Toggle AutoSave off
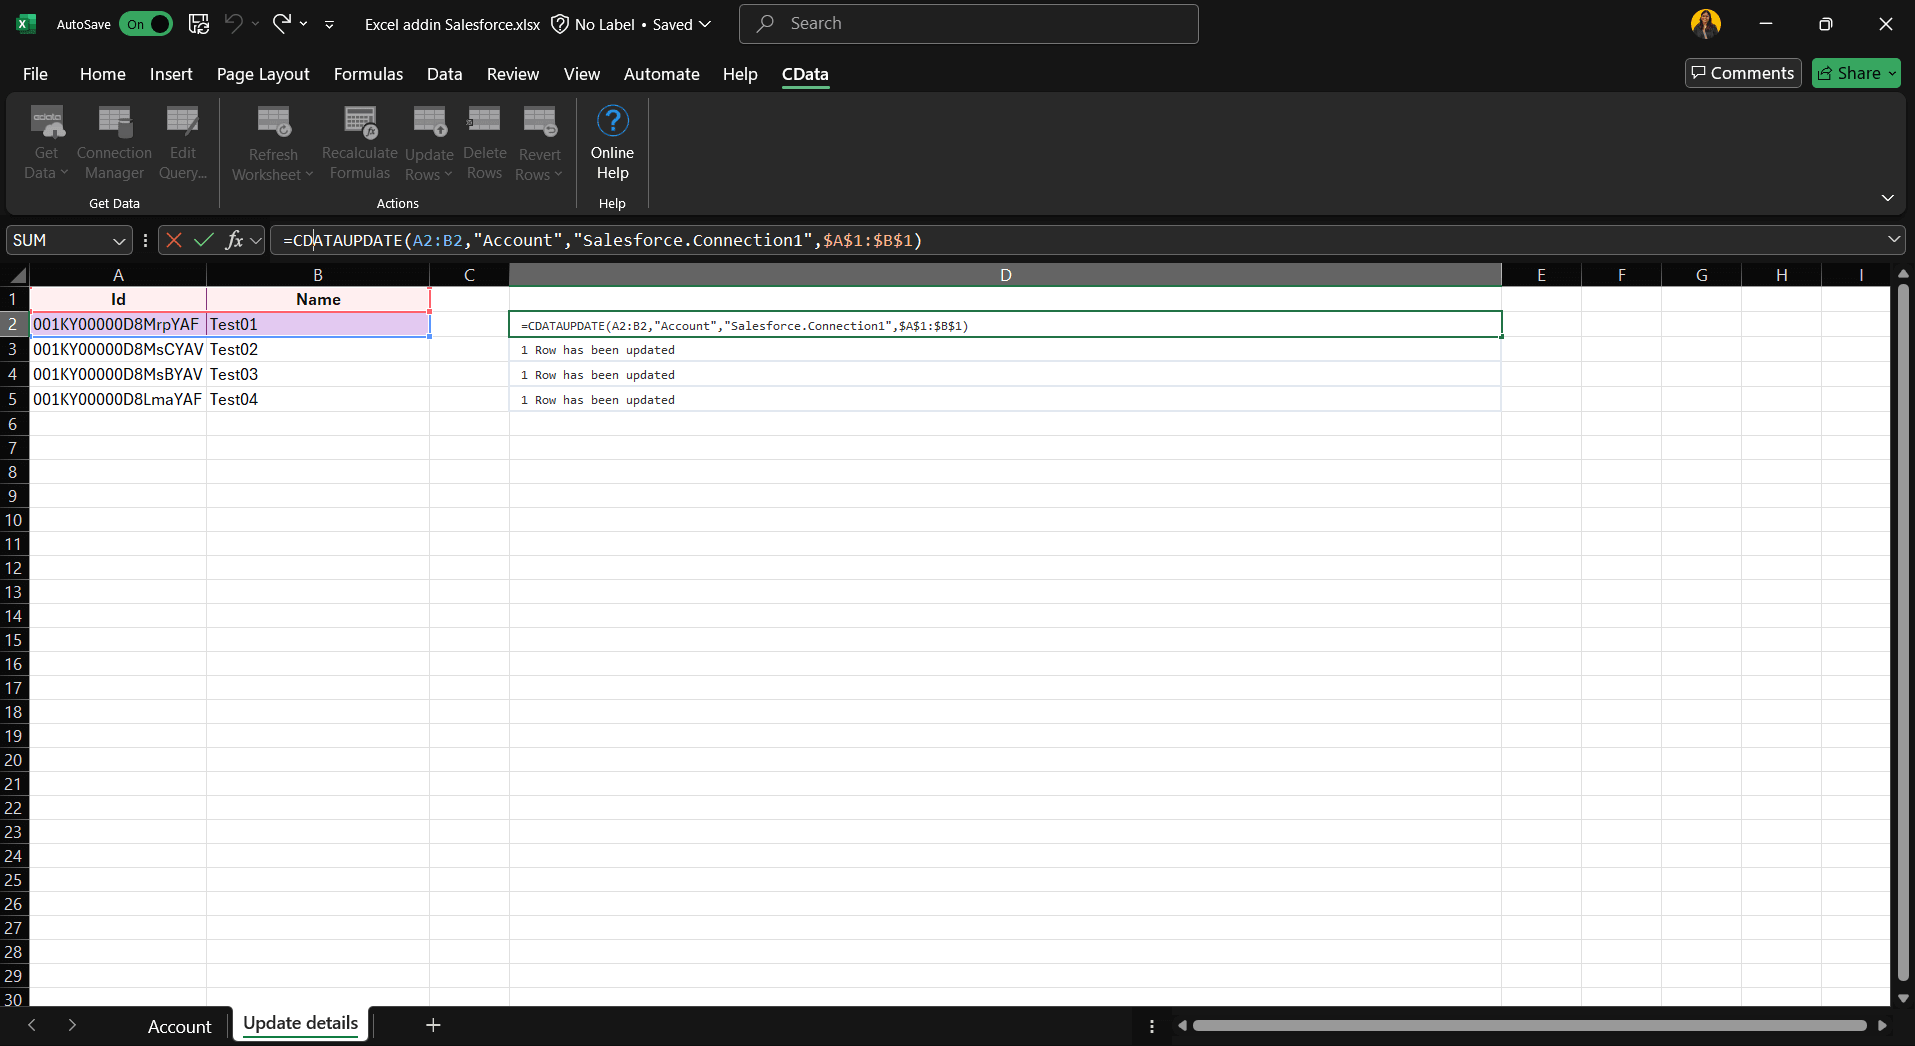 click(x=146, y=23)
